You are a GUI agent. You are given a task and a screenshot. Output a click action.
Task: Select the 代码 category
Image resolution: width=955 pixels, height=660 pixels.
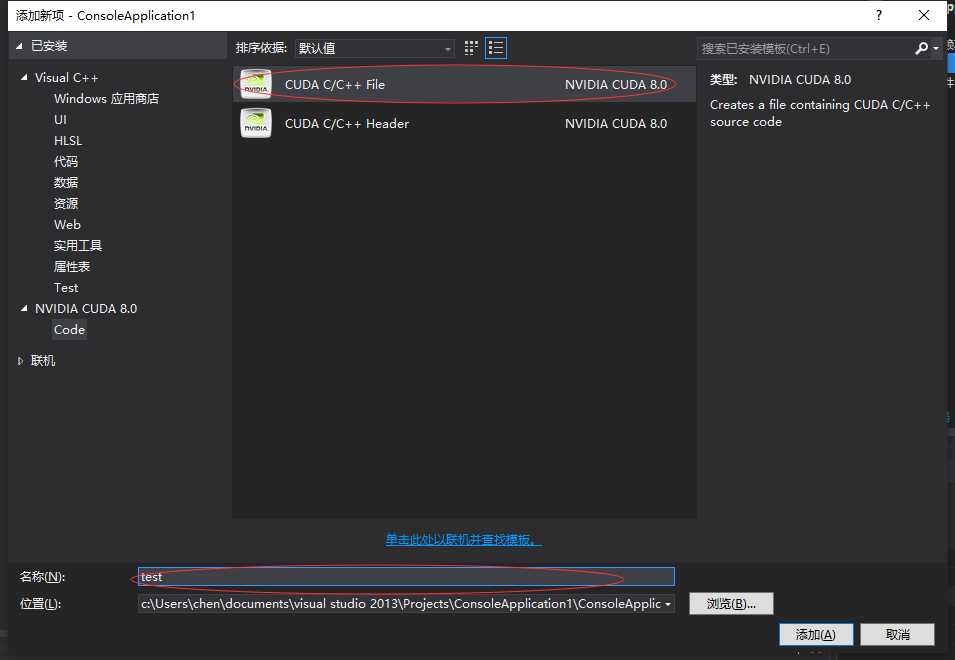coord(66,161)
